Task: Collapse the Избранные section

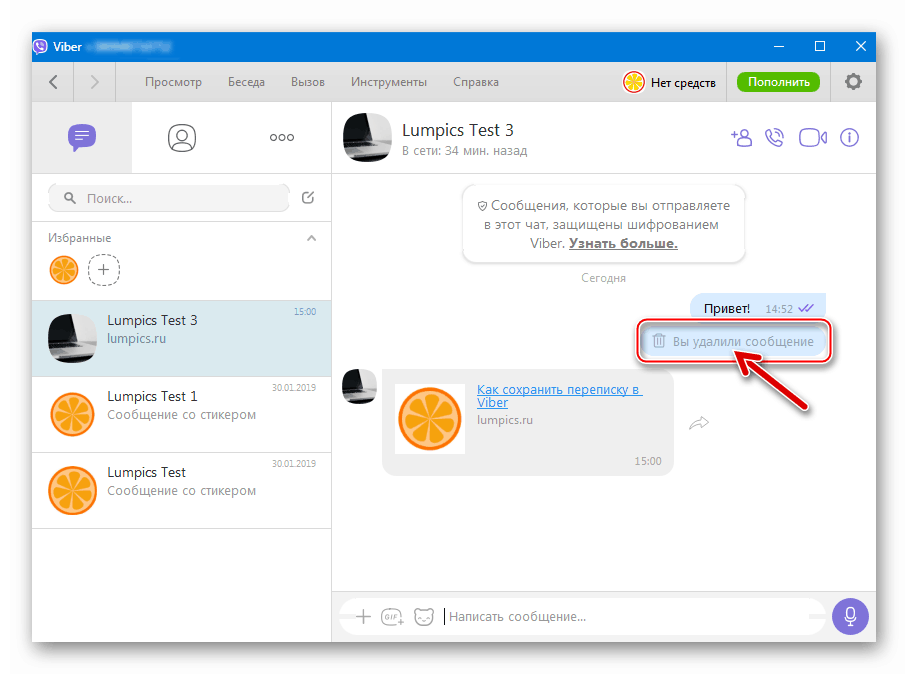Action: [311, 238]
